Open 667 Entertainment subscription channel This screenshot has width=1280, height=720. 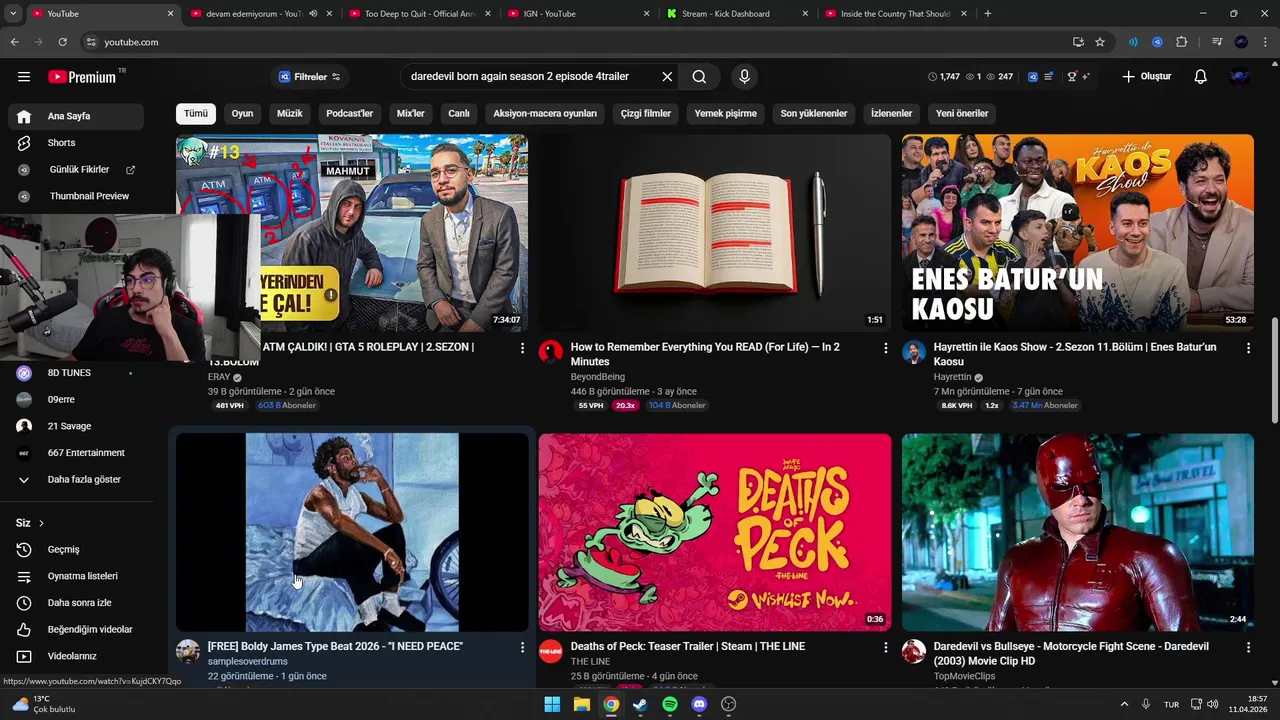tap(76, 453)
